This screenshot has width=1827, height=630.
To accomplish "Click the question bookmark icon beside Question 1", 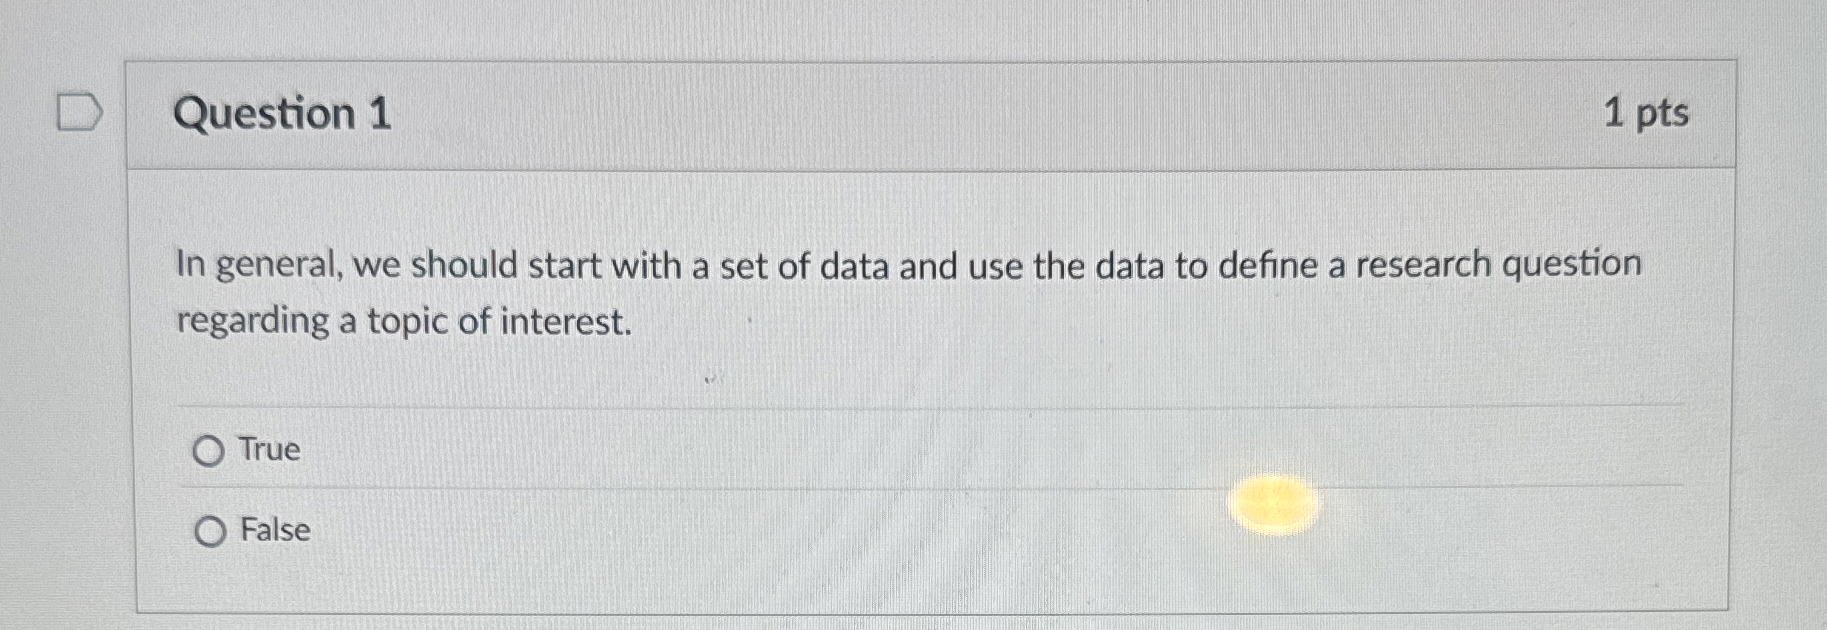I will [x=79, y=110].
